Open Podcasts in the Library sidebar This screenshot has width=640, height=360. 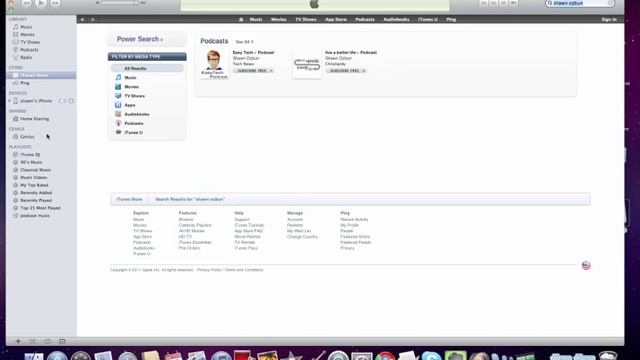tap(29, 50)
